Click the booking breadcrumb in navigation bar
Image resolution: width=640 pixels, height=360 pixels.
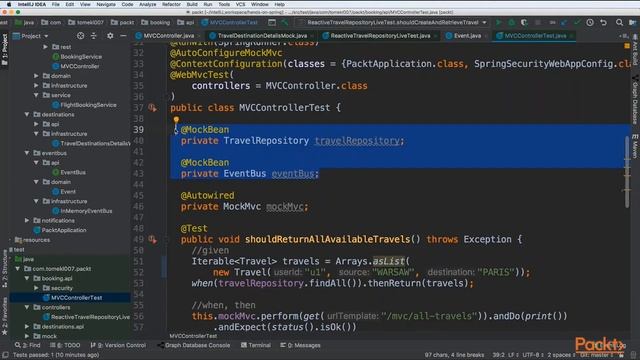pos(156,22)
